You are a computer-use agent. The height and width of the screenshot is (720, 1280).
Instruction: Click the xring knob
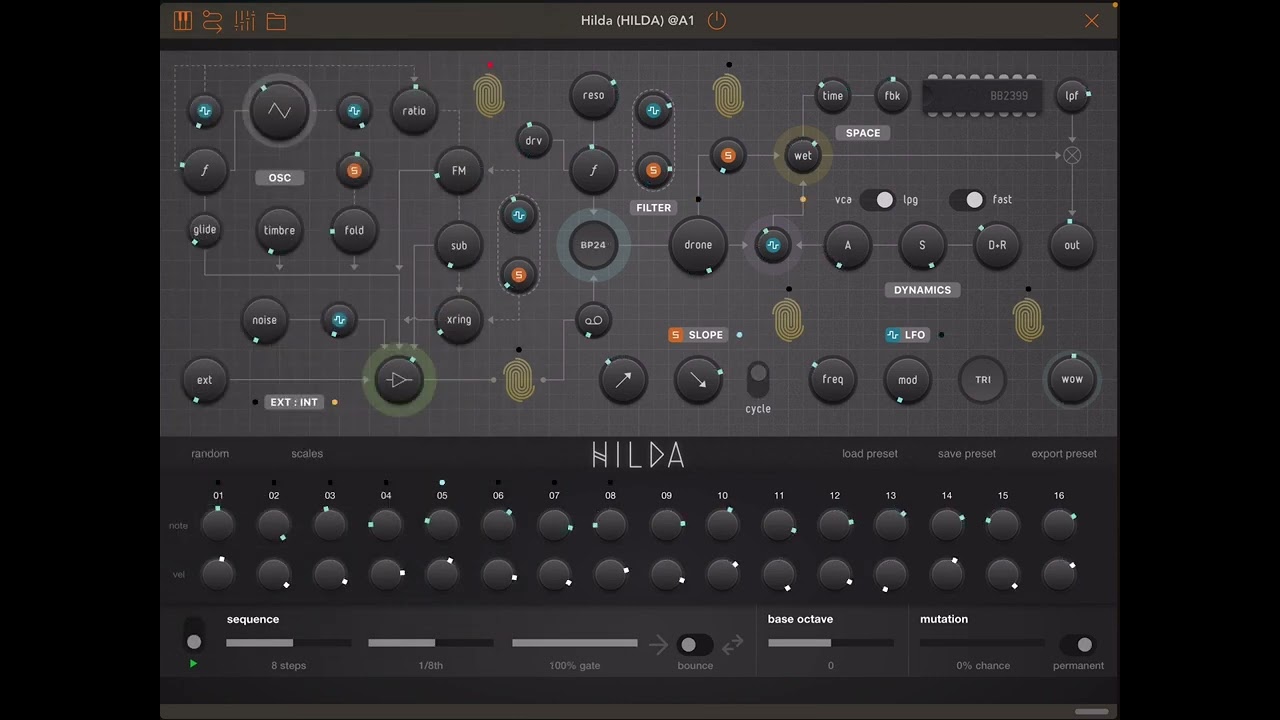[x=459, y=320]
